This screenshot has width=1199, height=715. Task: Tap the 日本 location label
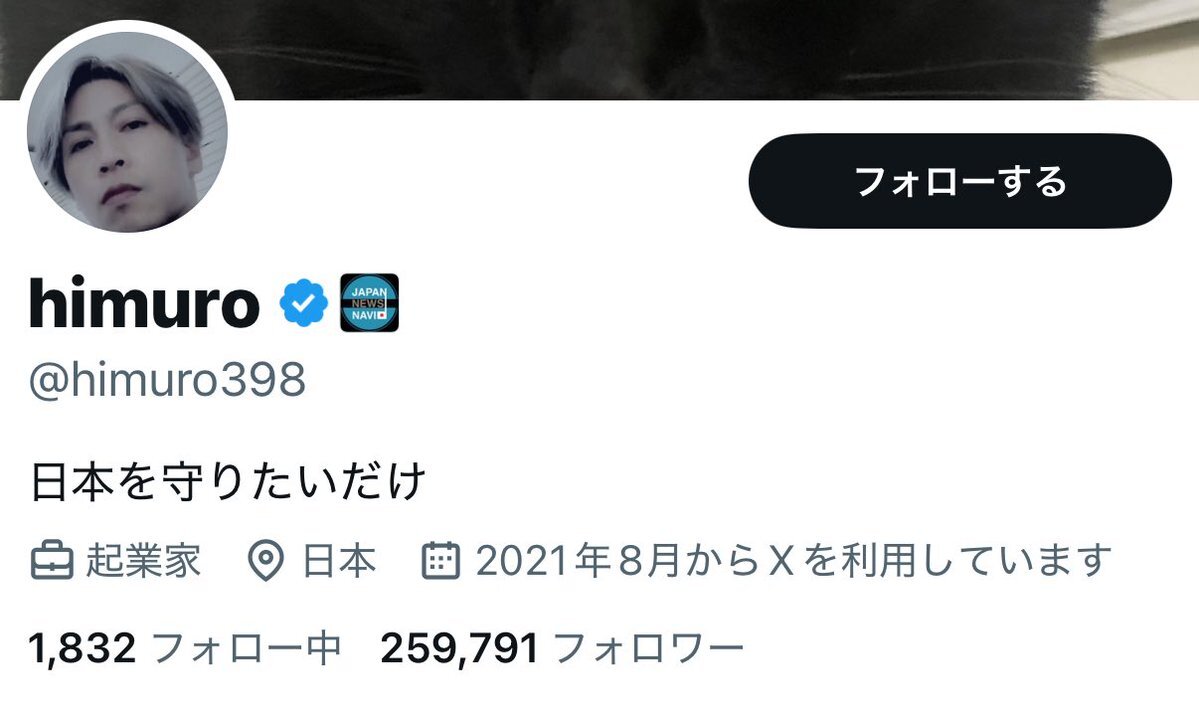pos(340,561)
